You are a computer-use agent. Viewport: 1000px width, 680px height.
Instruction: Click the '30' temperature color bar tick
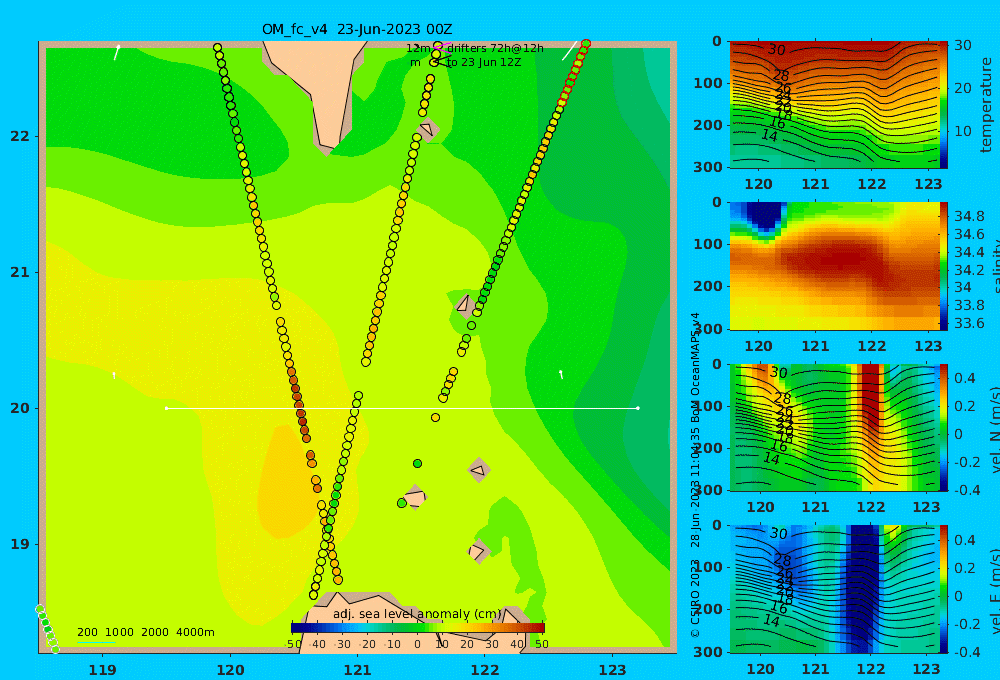(x=963, y=45)
